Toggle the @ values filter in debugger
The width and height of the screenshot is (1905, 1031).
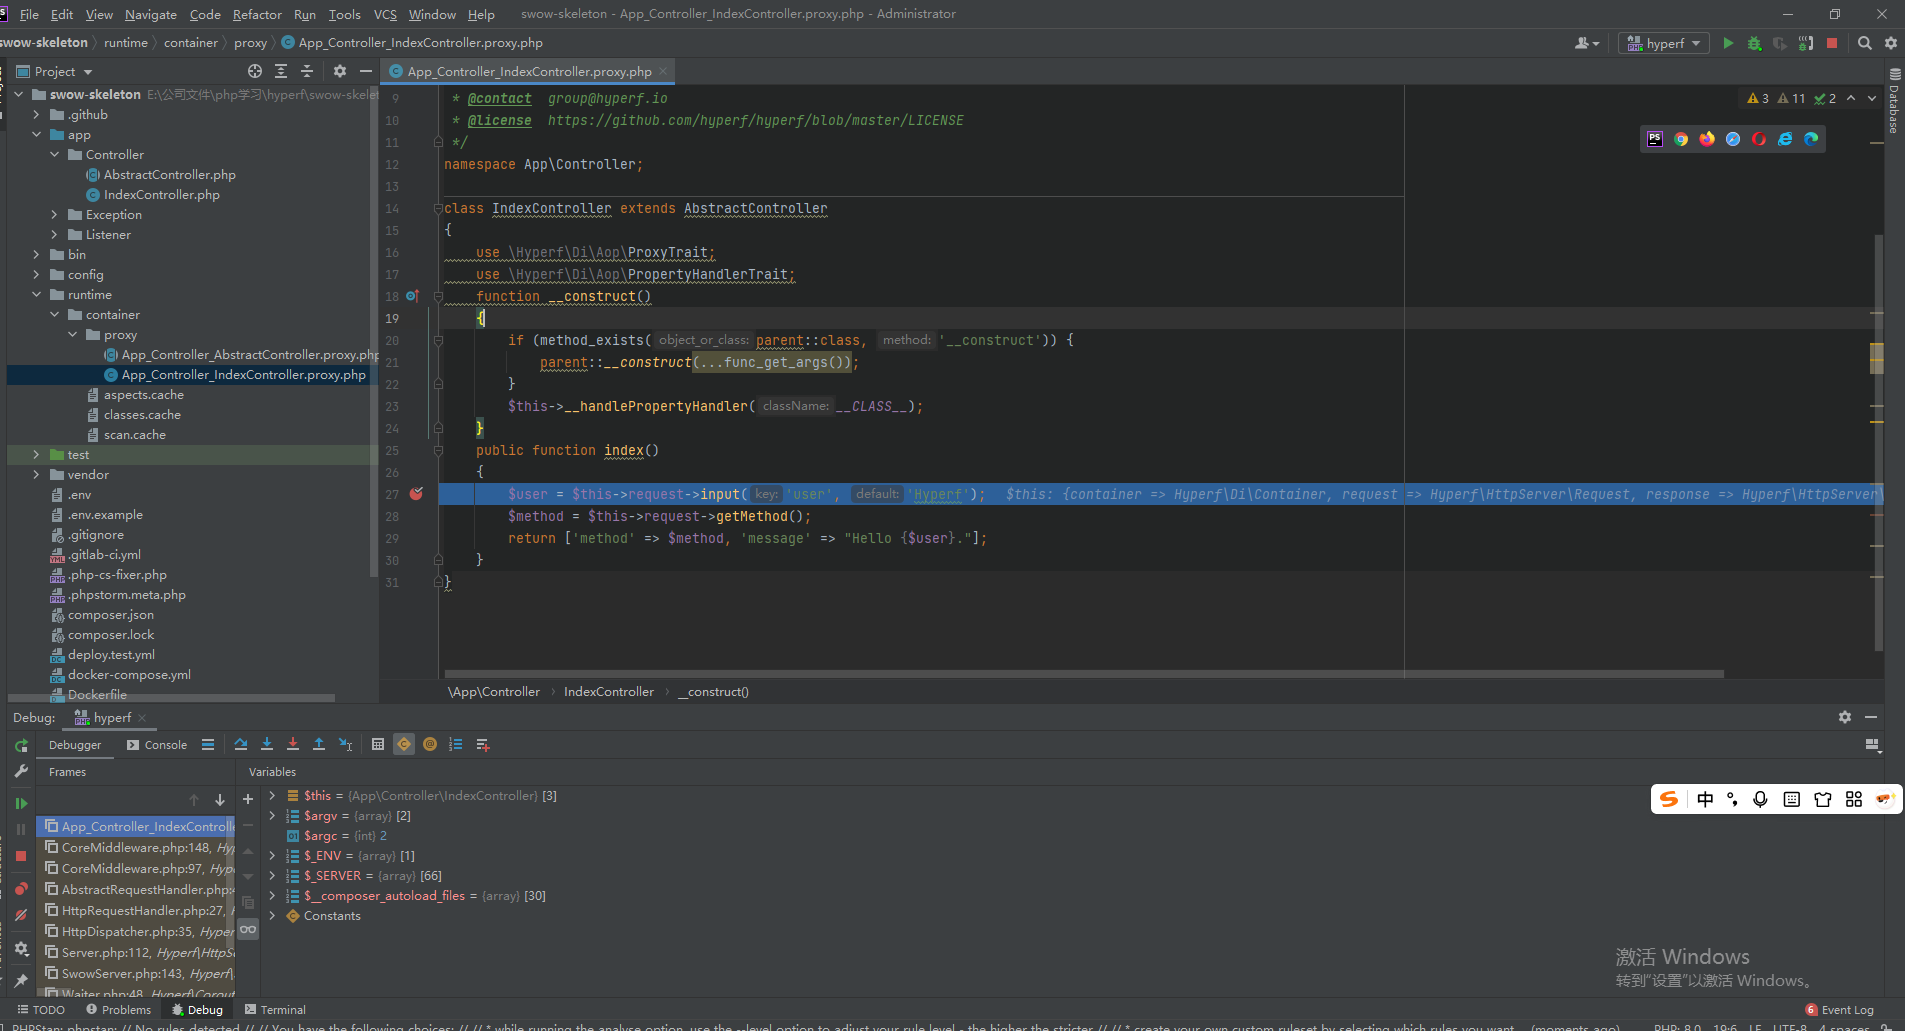click(x=430, y=744)
